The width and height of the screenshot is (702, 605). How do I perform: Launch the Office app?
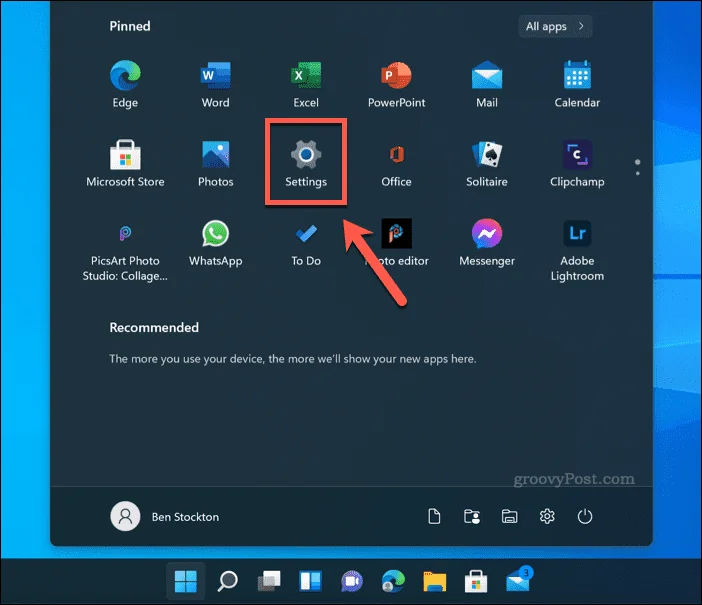tap(396, 163)
